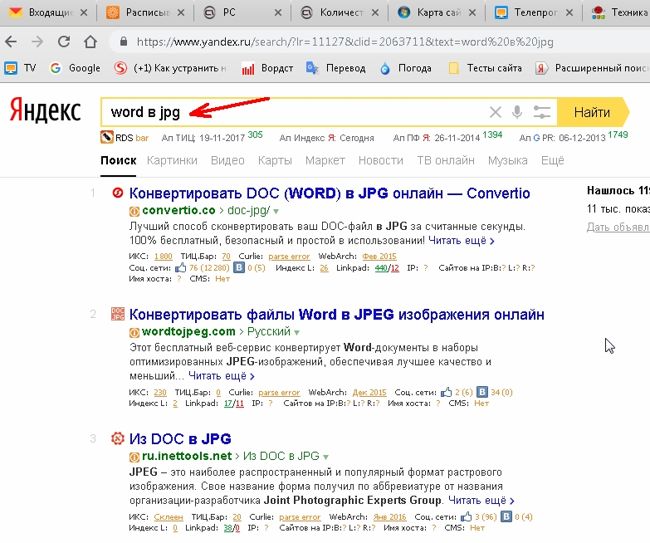Open the Ещё more services menu
The width and height of the screenshot is (650, 543).
pos(552,160)
